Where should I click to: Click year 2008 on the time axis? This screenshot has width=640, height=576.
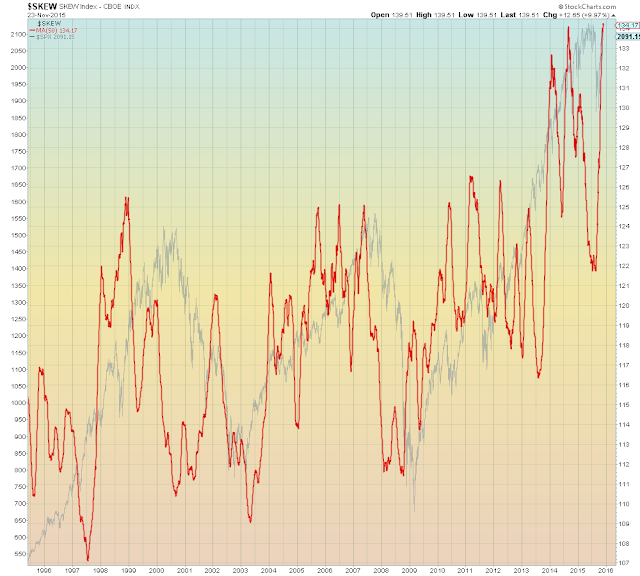[381, 571]
